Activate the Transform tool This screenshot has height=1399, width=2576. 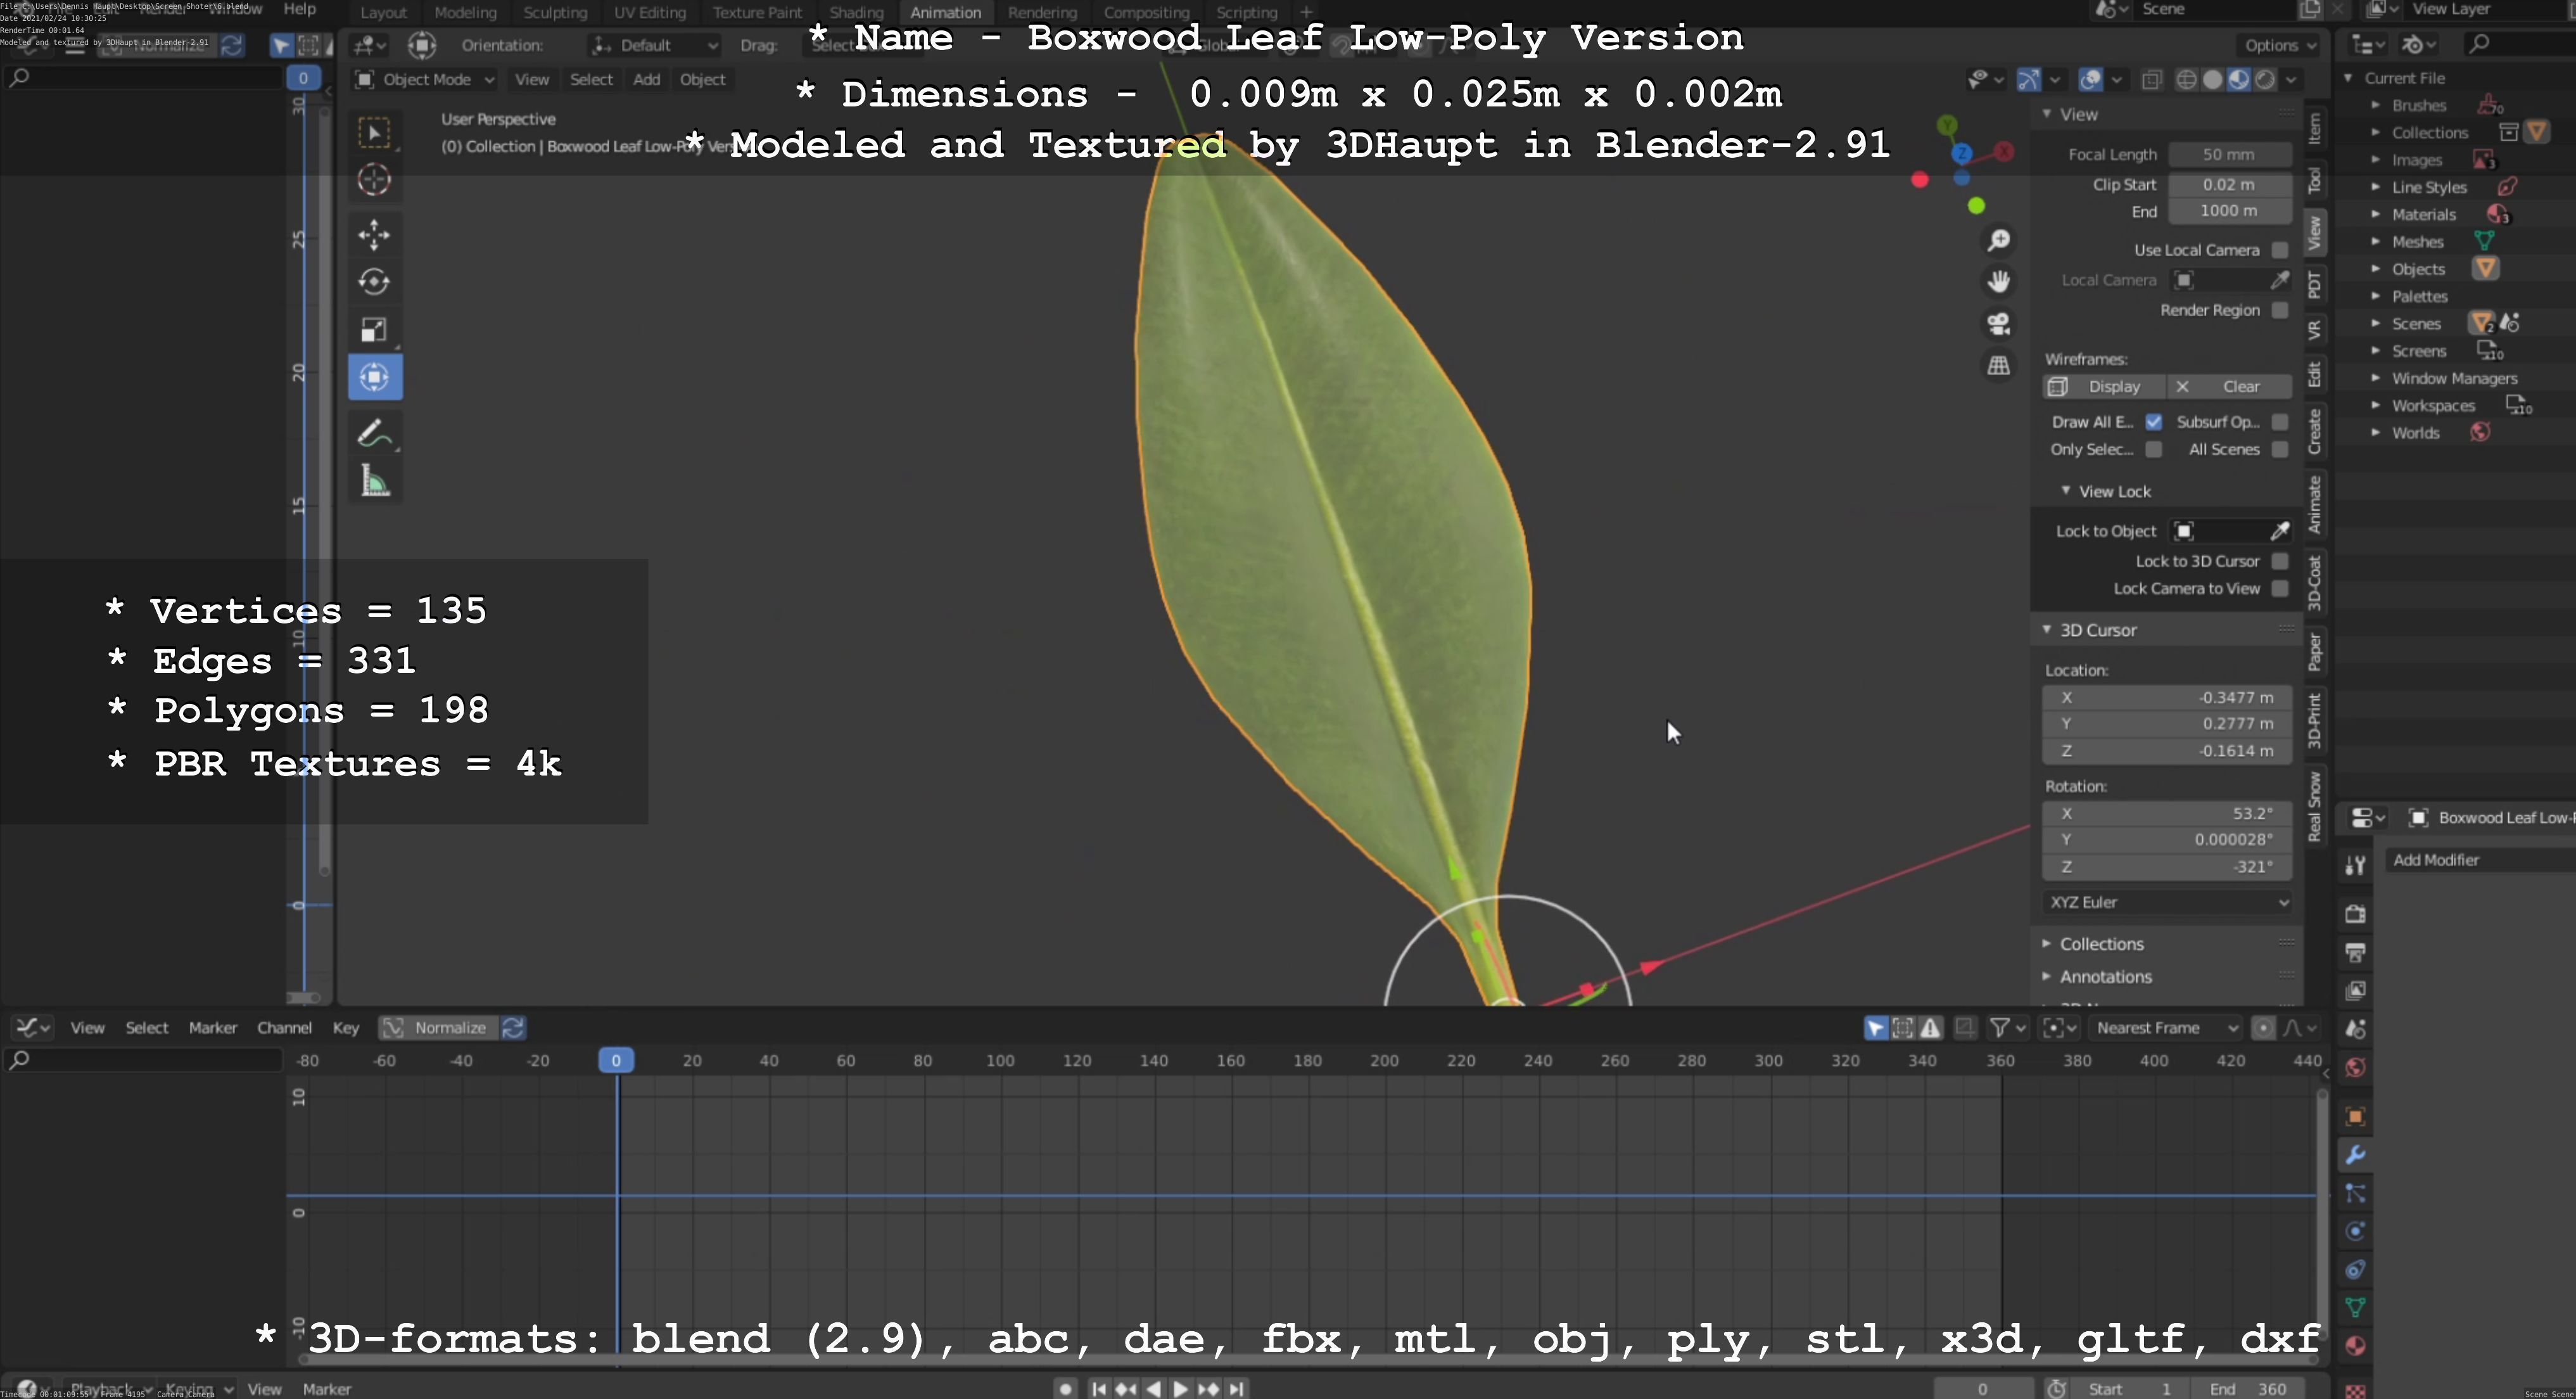coord(375,377)
